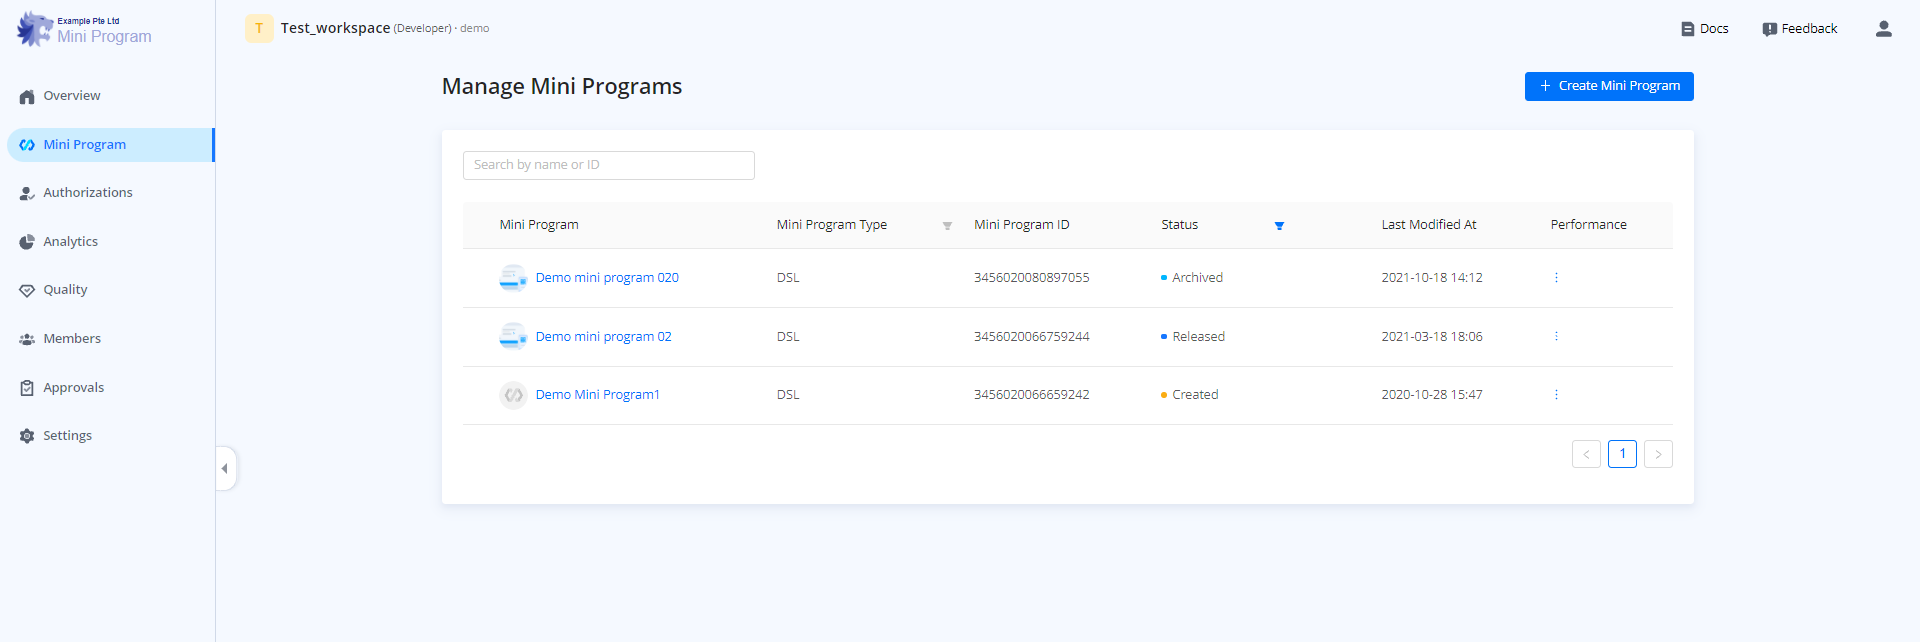The height and width of the screenshot is (642, 1920).
Task: Open Settings from the sidebar
Action: click(67, 436)
